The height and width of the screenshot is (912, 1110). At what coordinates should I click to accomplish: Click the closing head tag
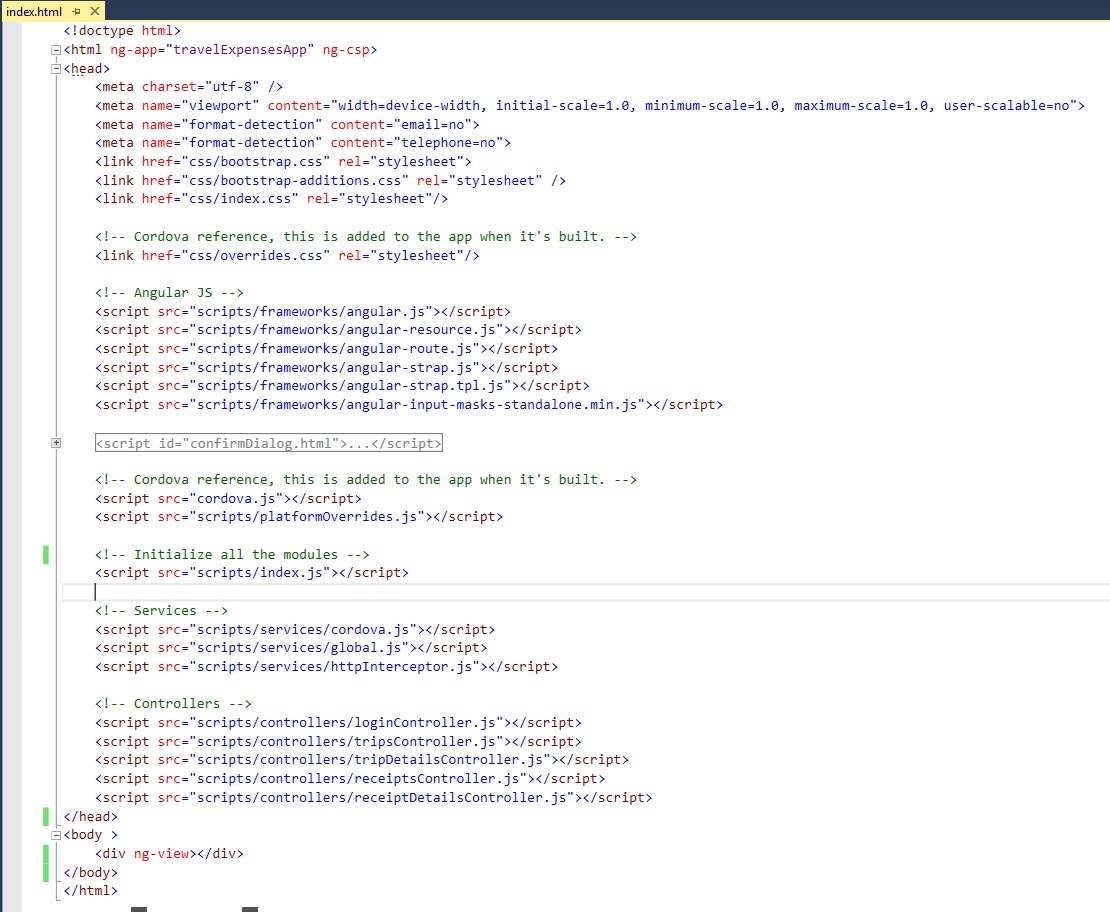click(91, 816)
